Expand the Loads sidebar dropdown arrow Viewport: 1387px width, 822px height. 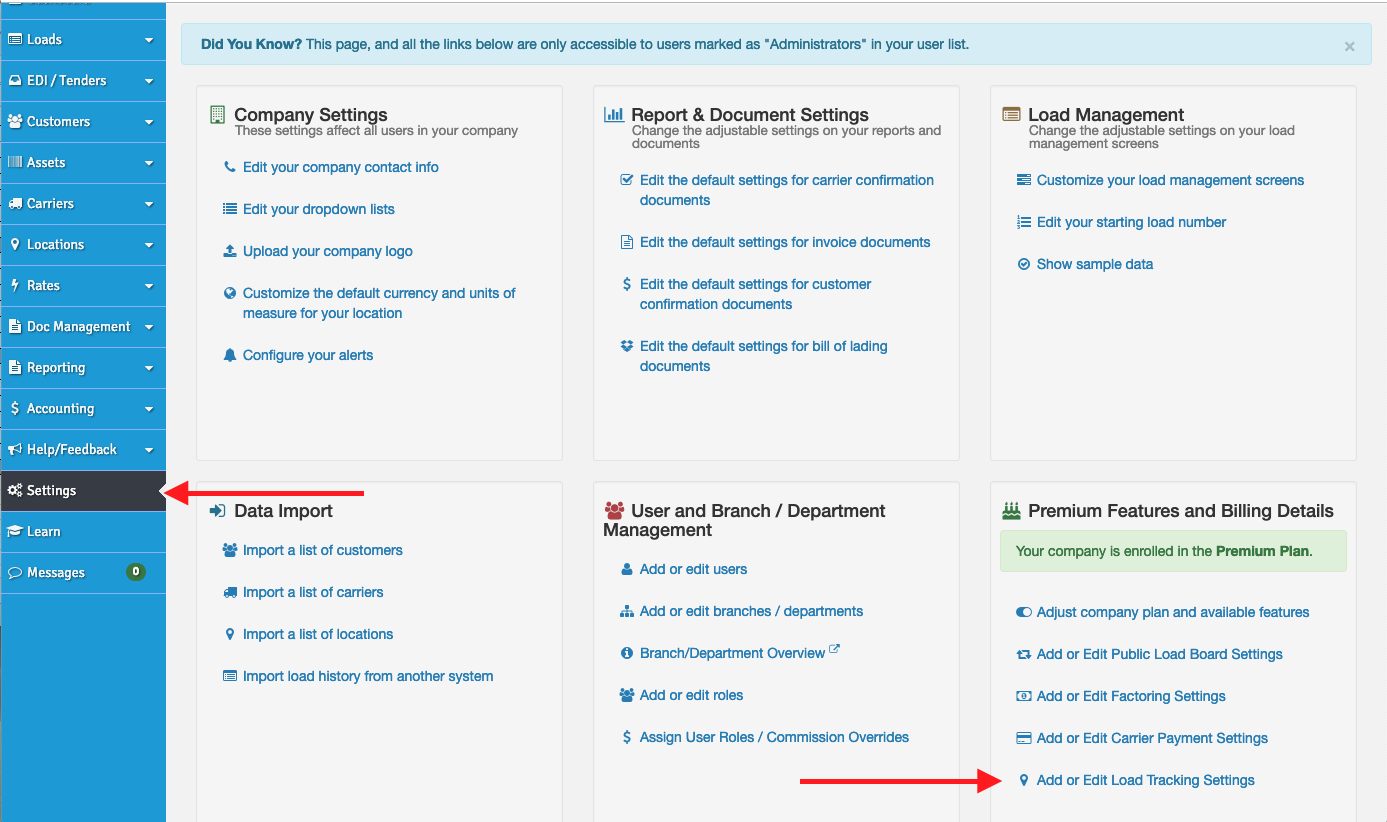click(149, 41)
